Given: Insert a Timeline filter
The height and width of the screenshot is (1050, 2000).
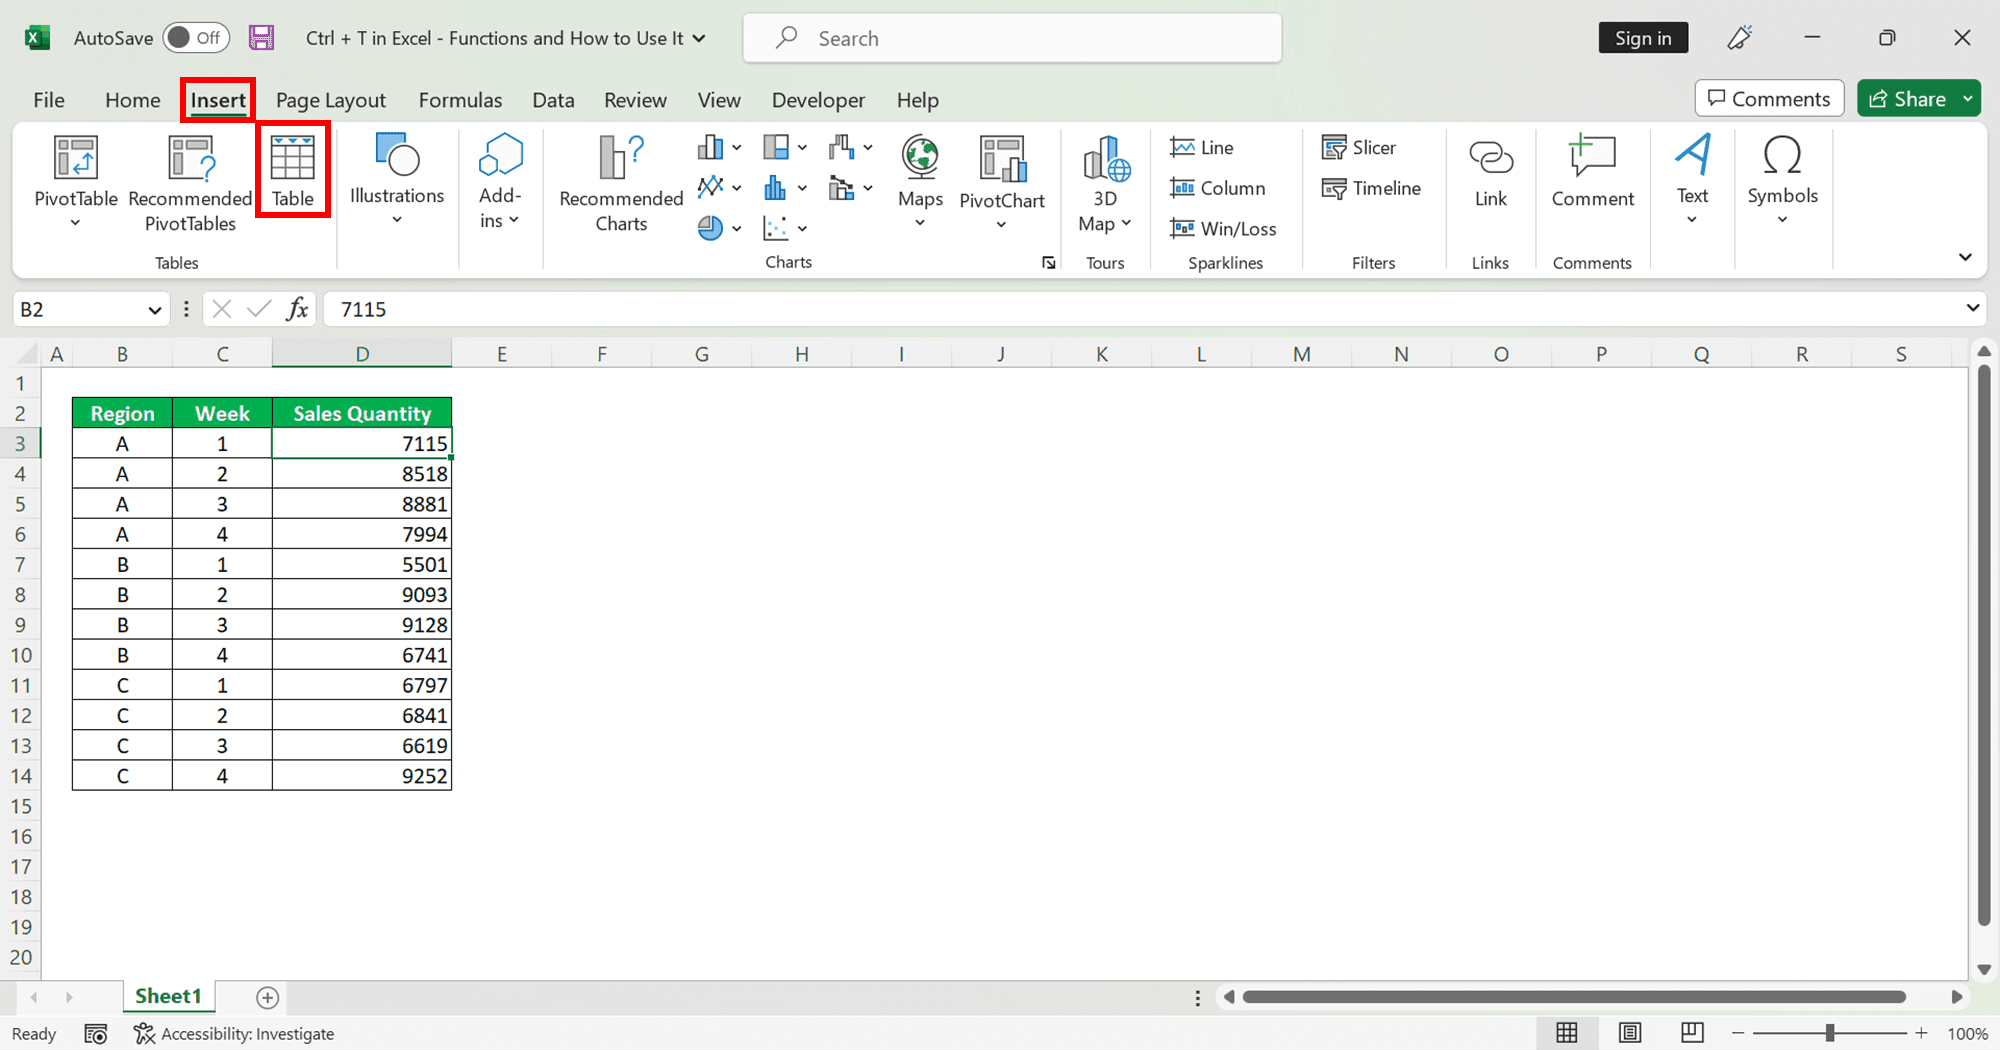Looking at the screenshot, I should point(1371,188).
